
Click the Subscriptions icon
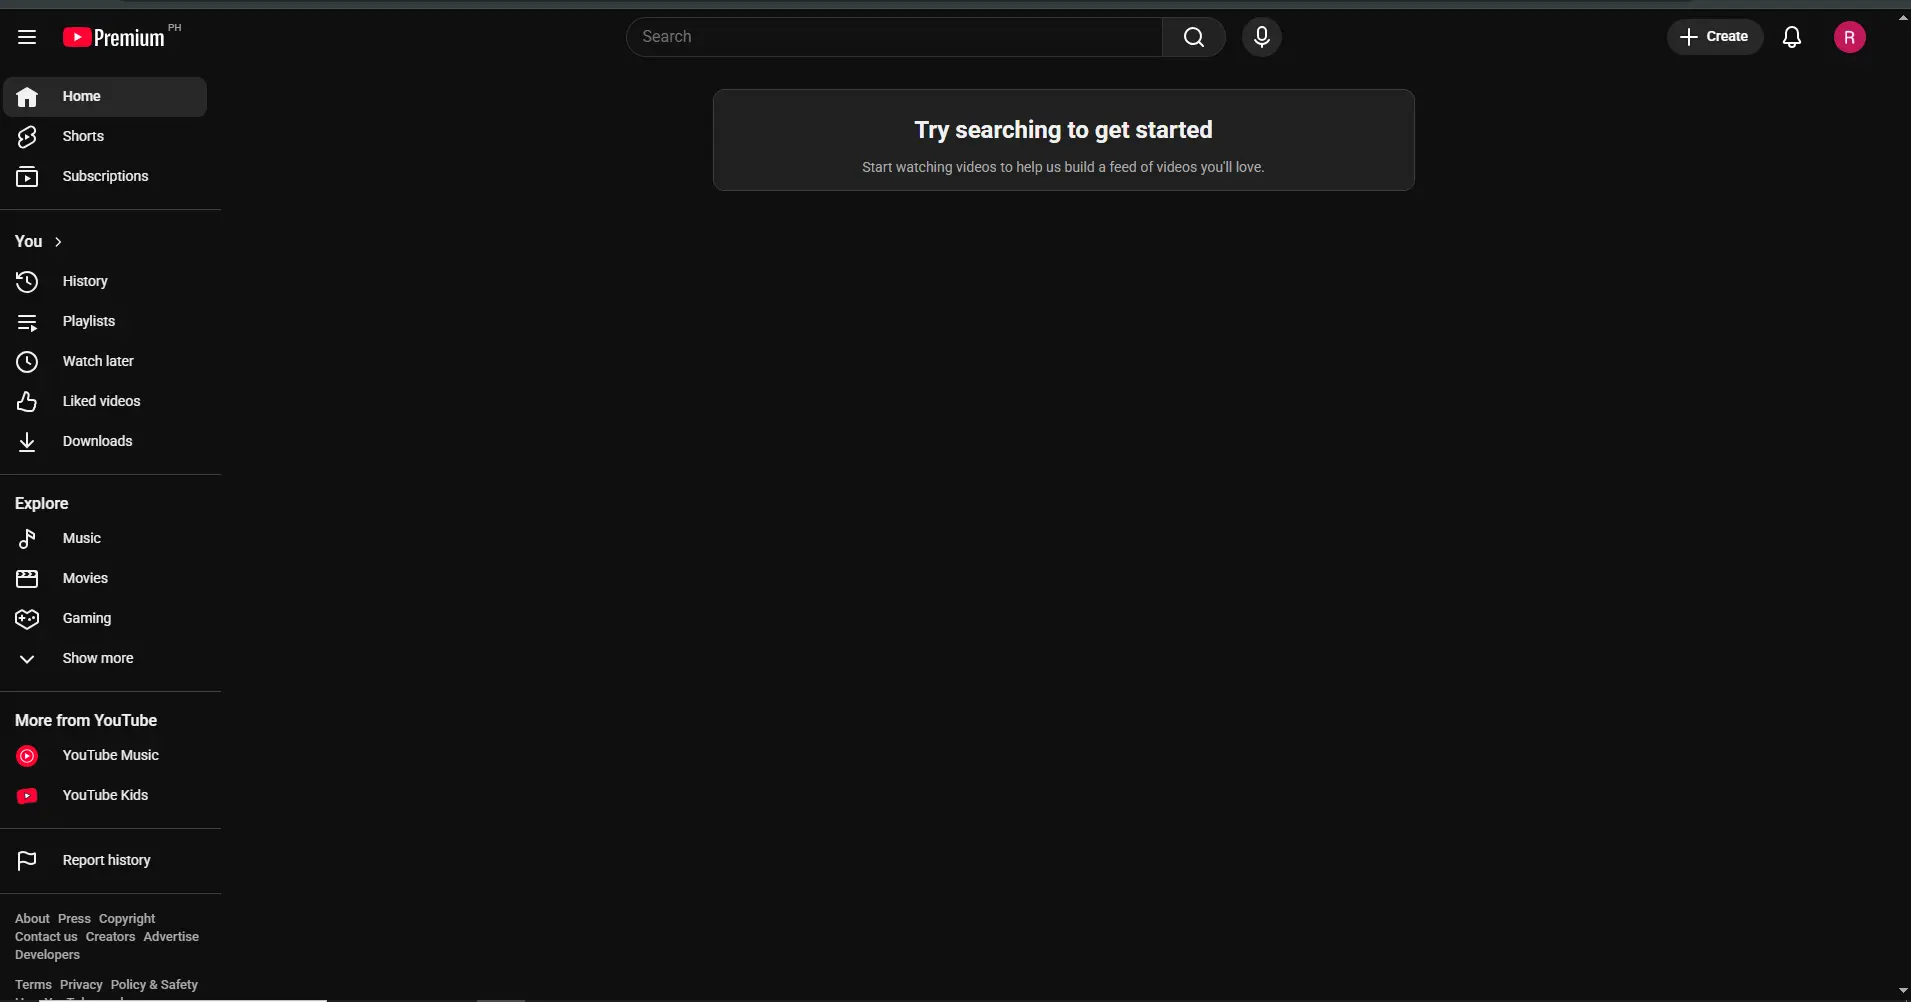point(27,177)
